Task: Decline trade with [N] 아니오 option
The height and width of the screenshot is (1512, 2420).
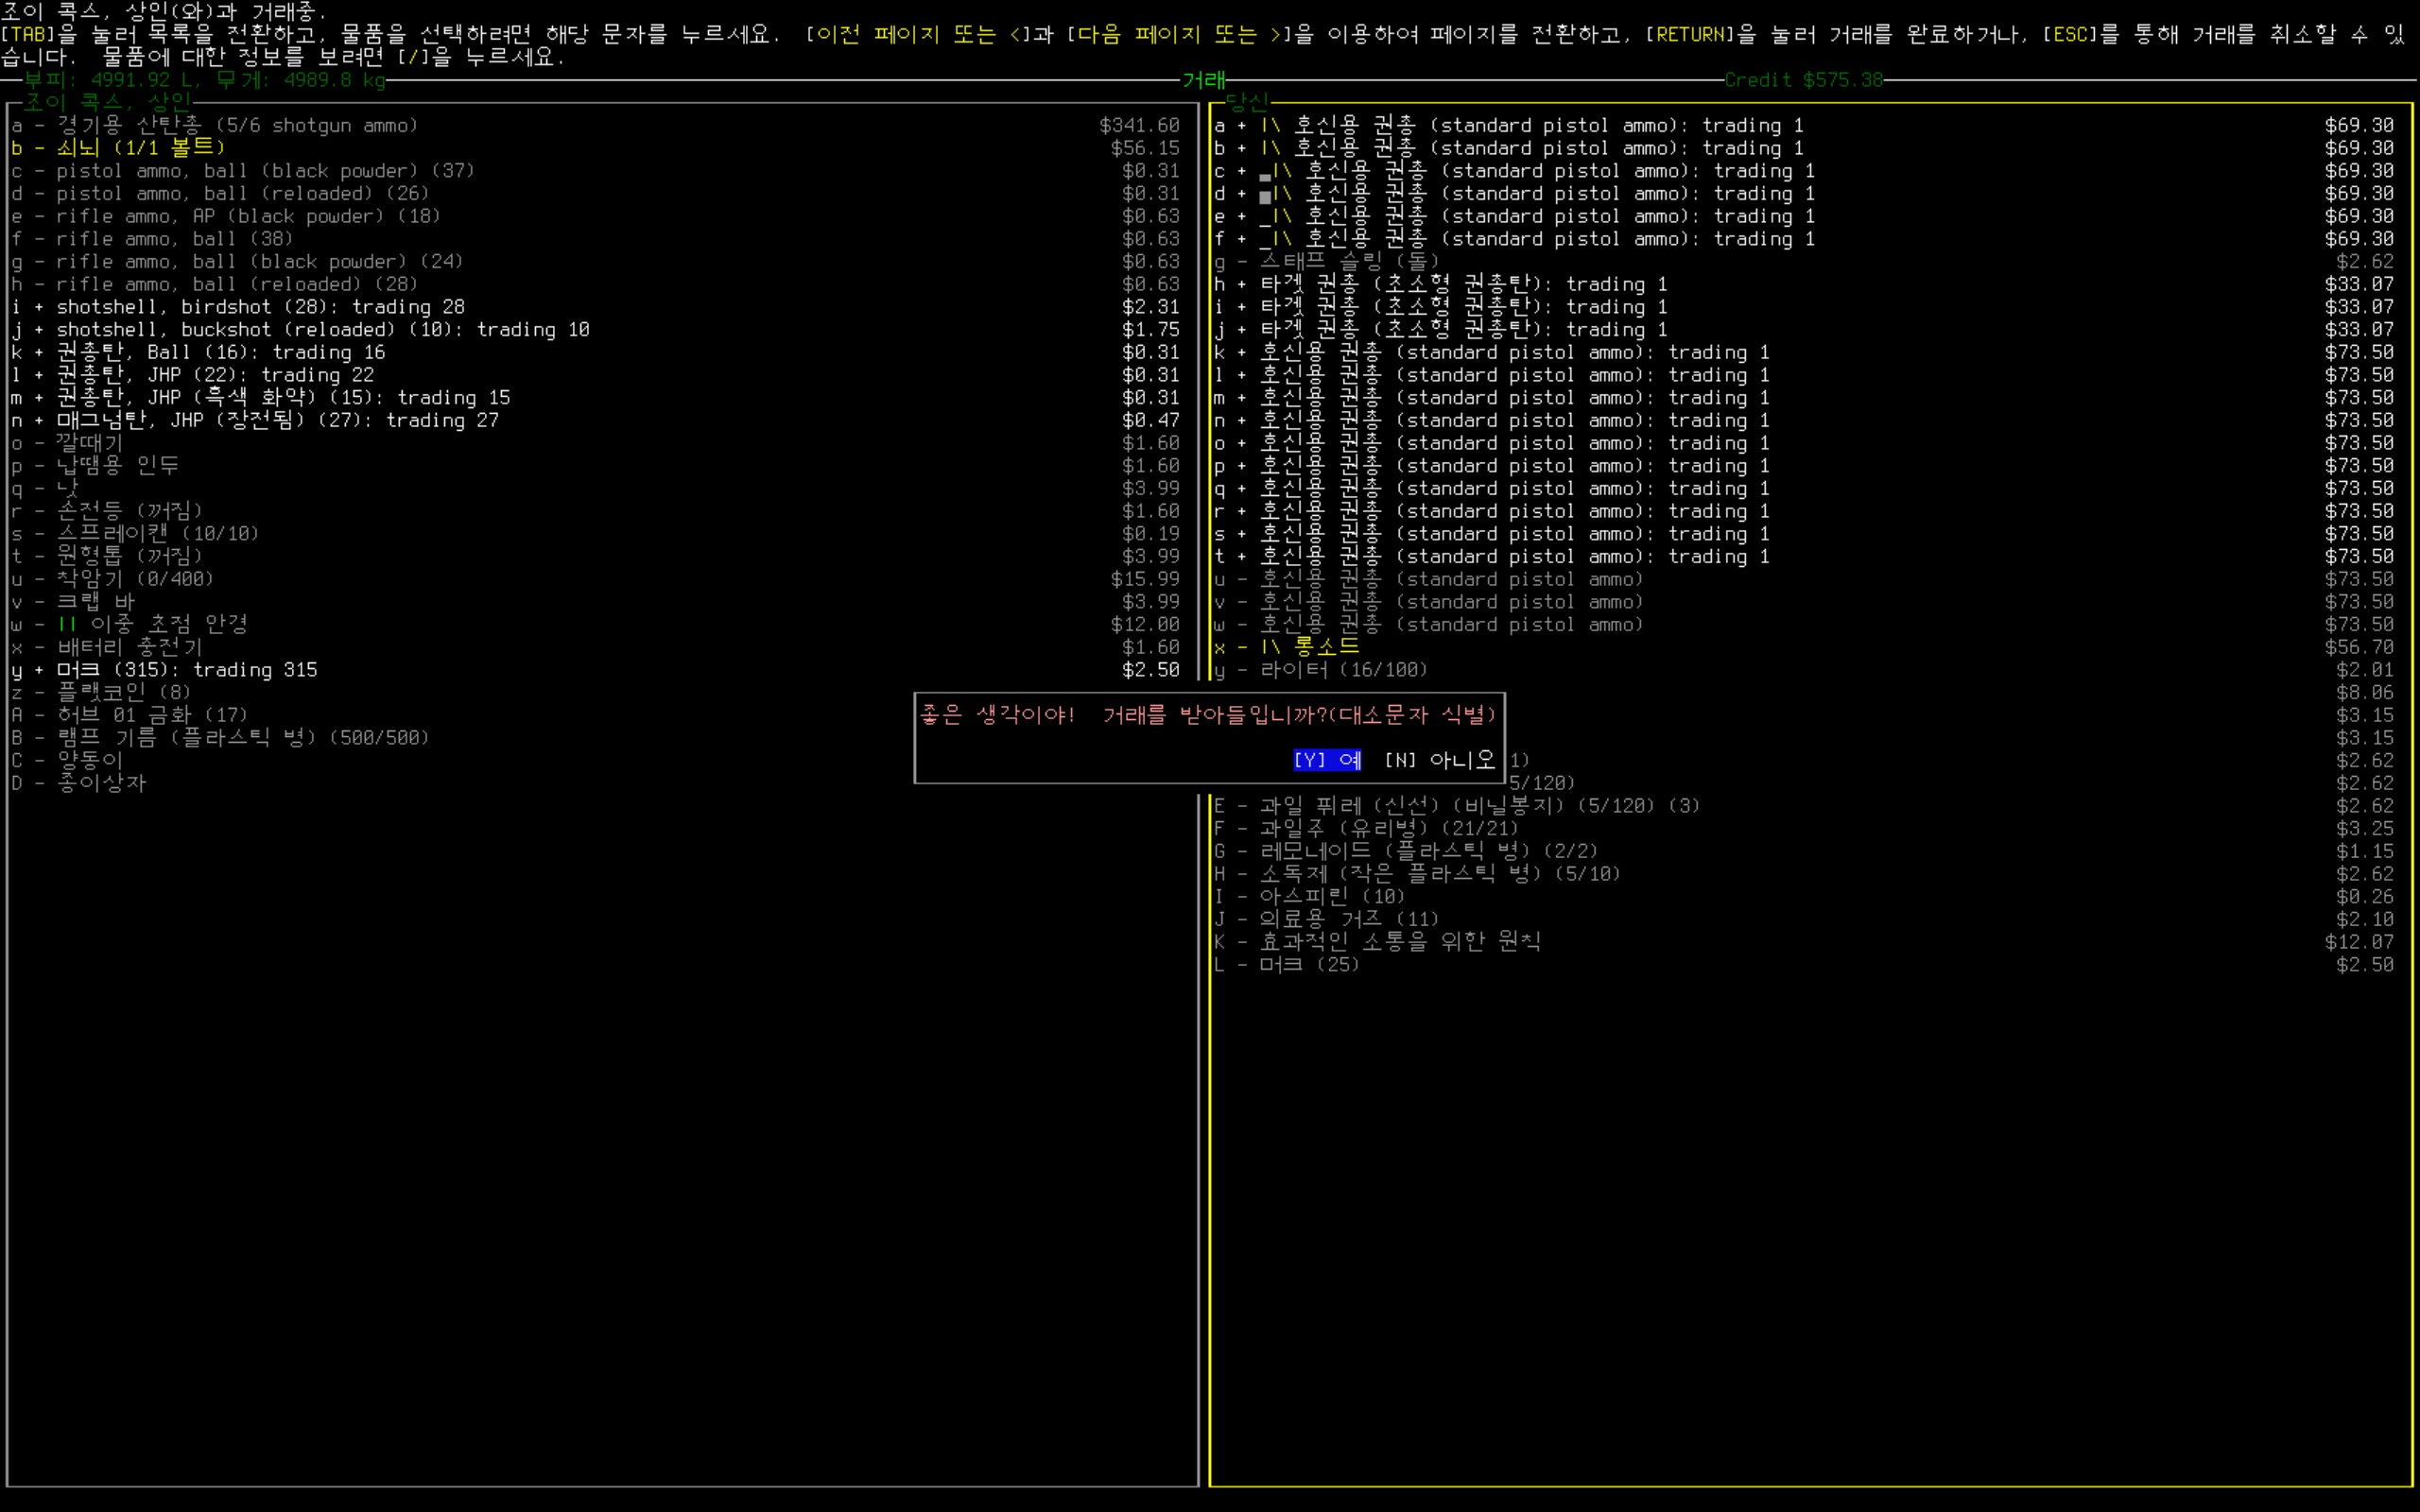Action: pos(1438,760)
